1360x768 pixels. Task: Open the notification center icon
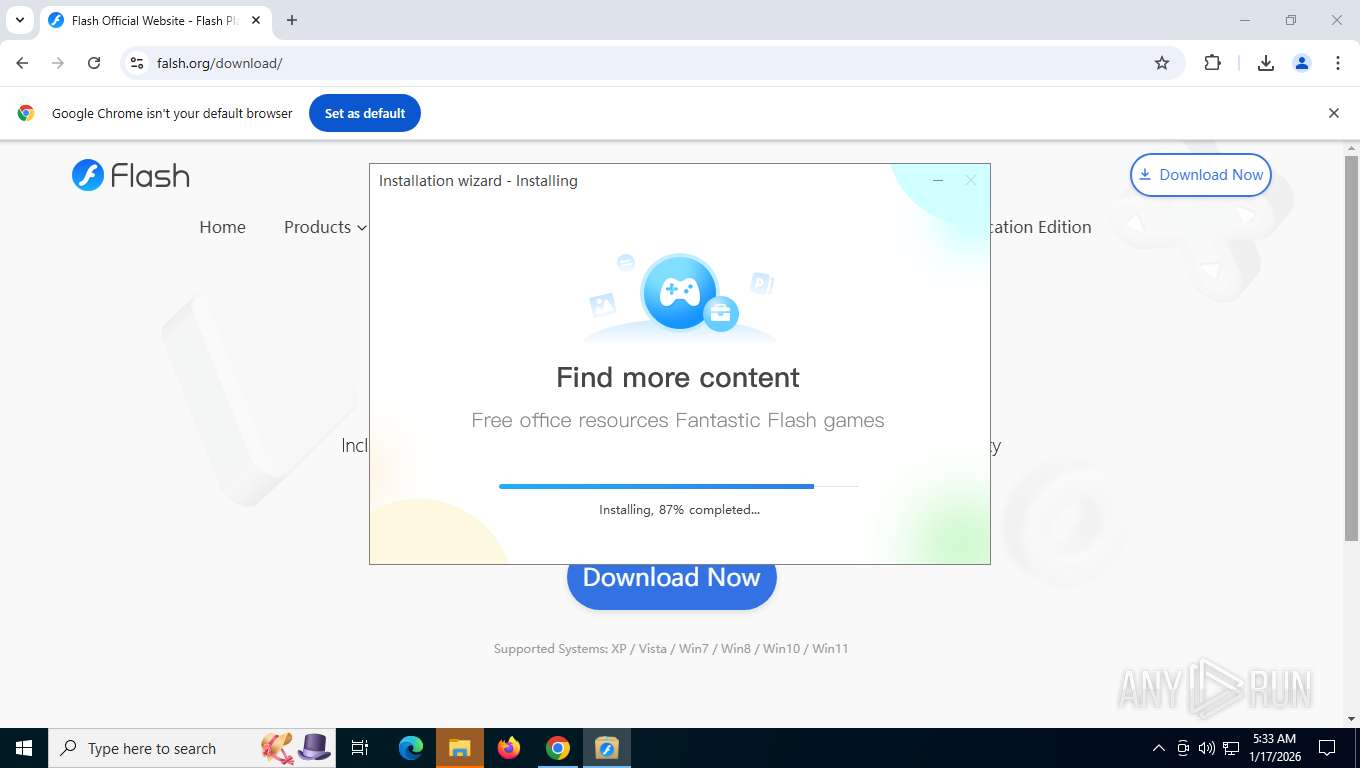pos(1327,748)
